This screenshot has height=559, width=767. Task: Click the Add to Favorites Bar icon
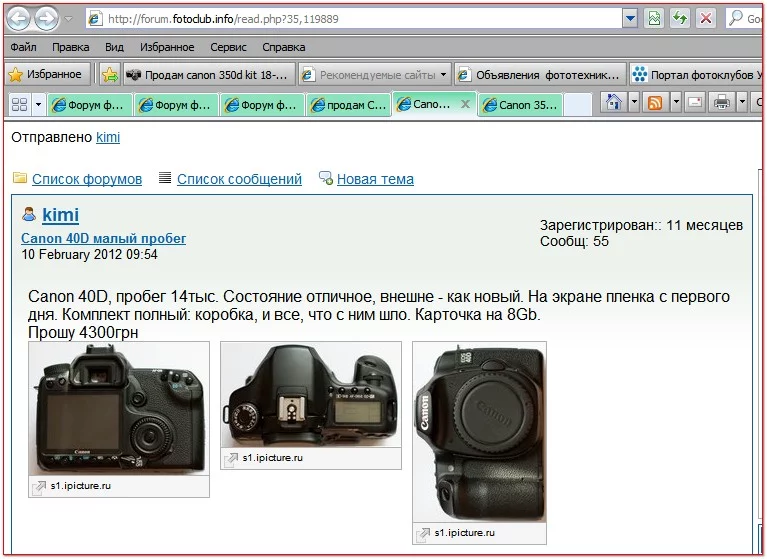[x=110, y=75]
